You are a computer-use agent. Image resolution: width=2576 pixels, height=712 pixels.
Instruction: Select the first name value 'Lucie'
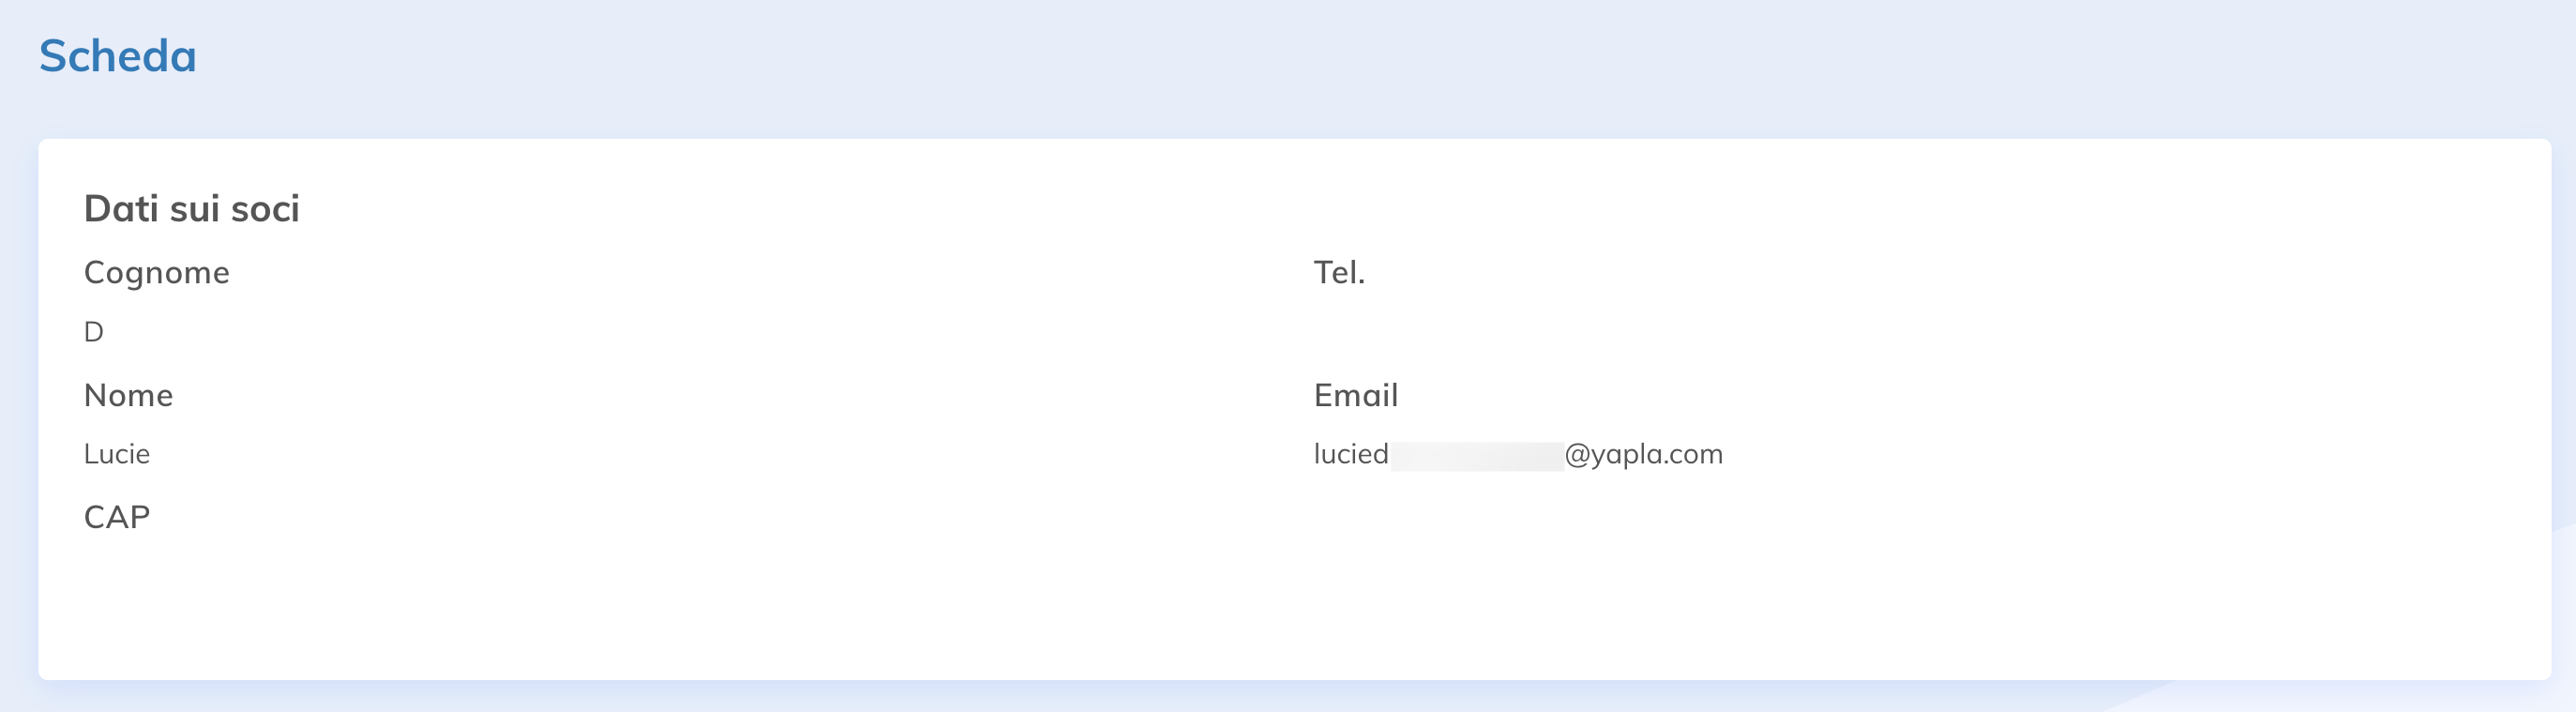[116, 454]
